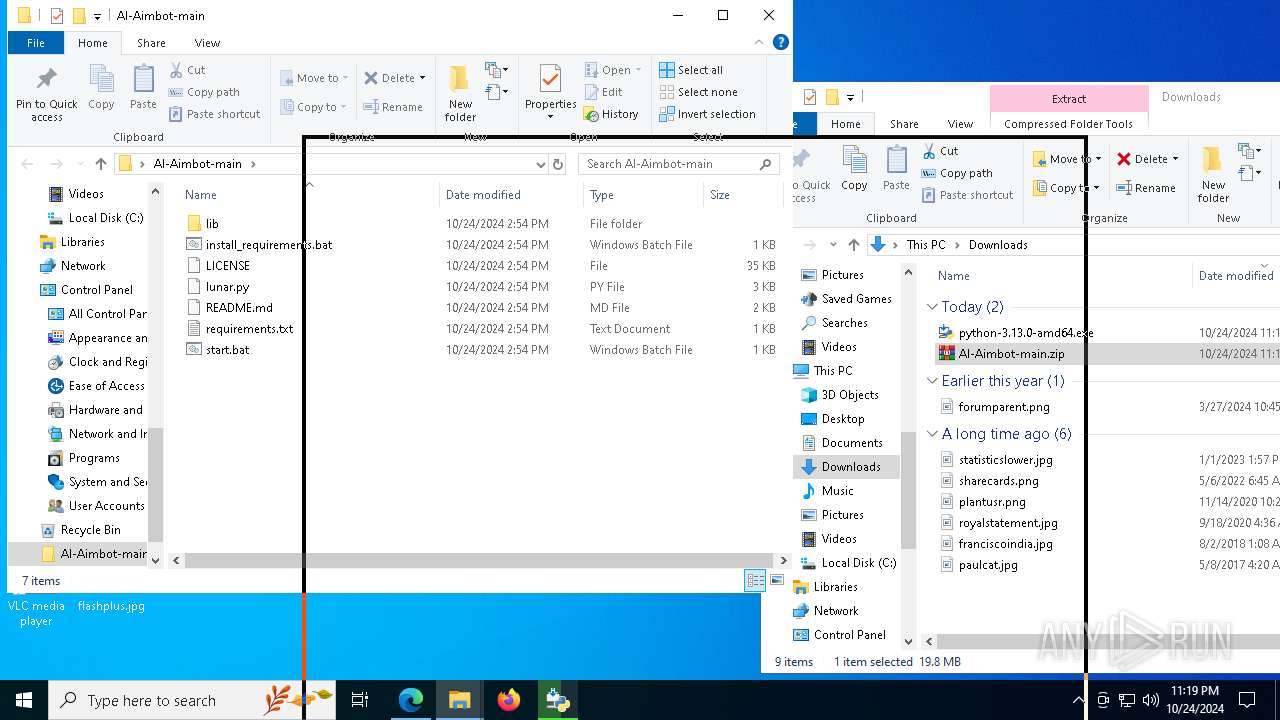Screen dimensions: 1280x720
Task: Open the File menu in AI-Aimbot-main window
Action: (36, 43)
